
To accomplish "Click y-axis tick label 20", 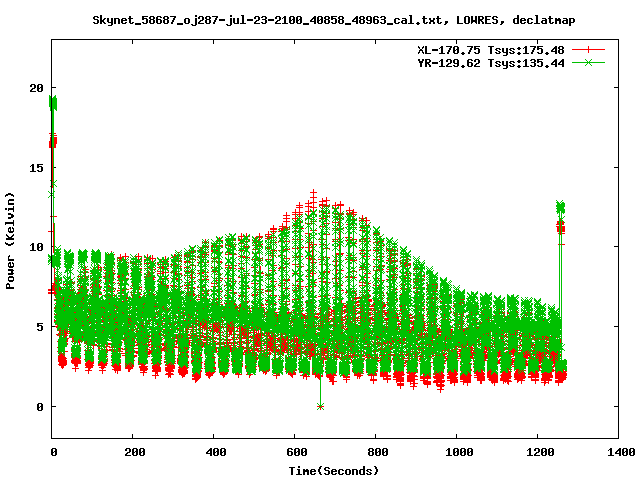I will 36,88.
